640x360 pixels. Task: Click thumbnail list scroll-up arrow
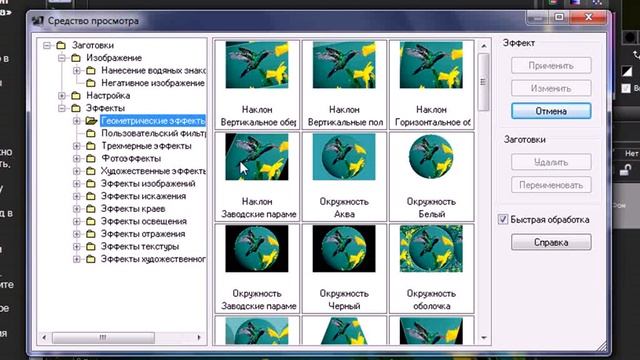tap(484, 46)
